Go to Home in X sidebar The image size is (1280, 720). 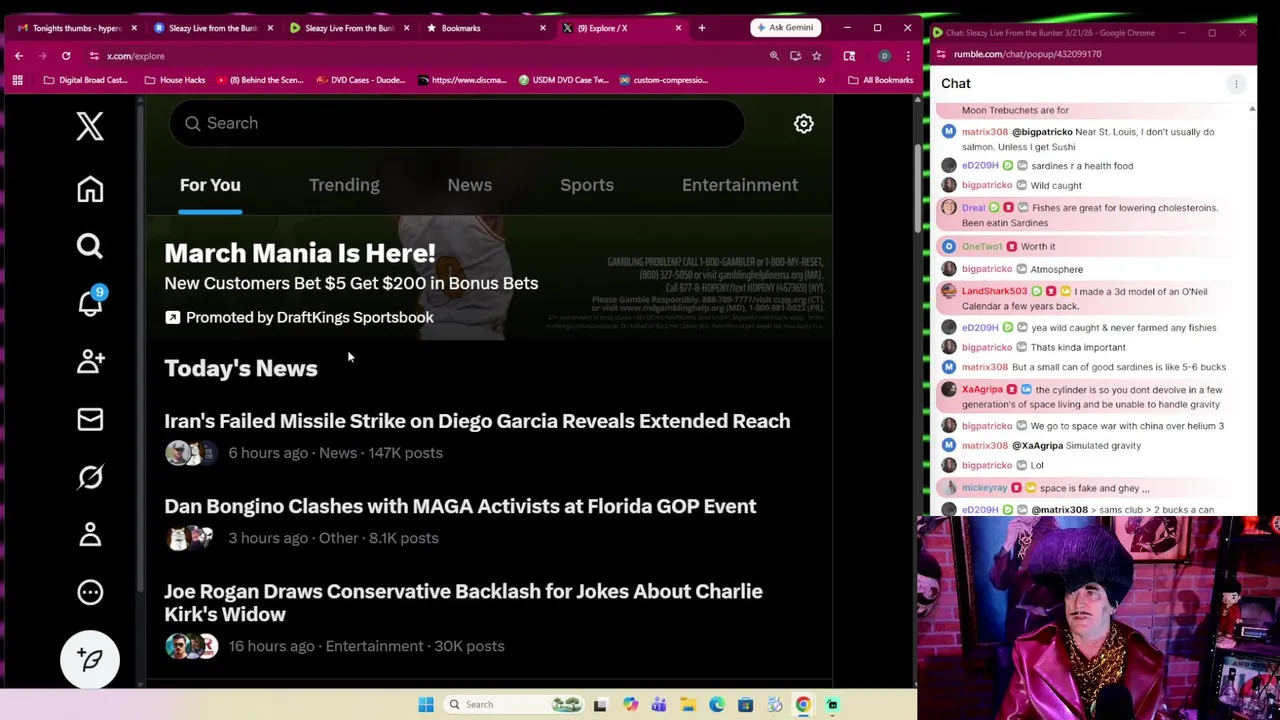pyautogui.click(x=90, y=189)
